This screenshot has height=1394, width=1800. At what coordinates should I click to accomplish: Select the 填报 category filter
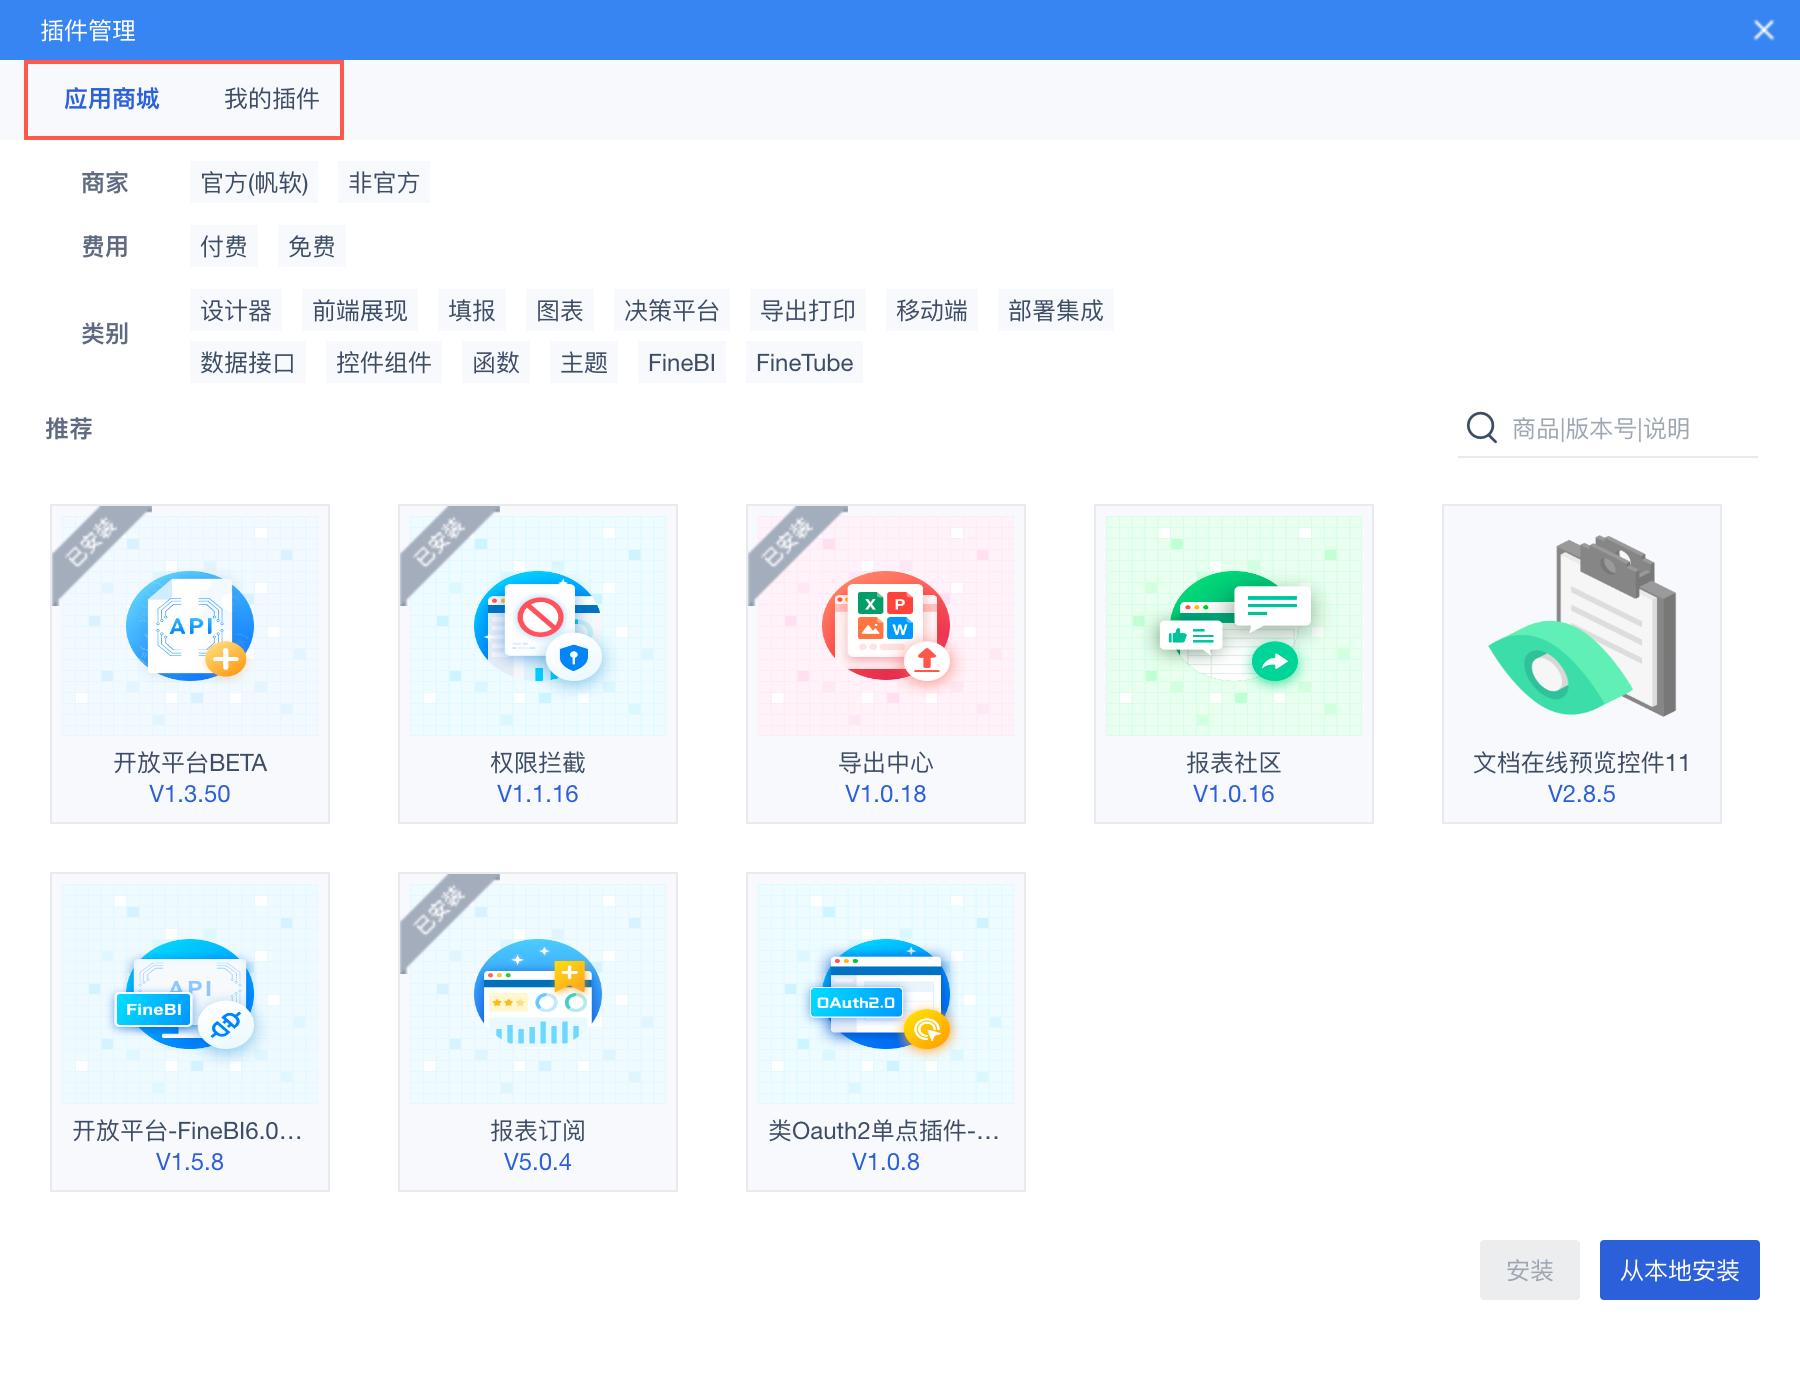(472, 310)
